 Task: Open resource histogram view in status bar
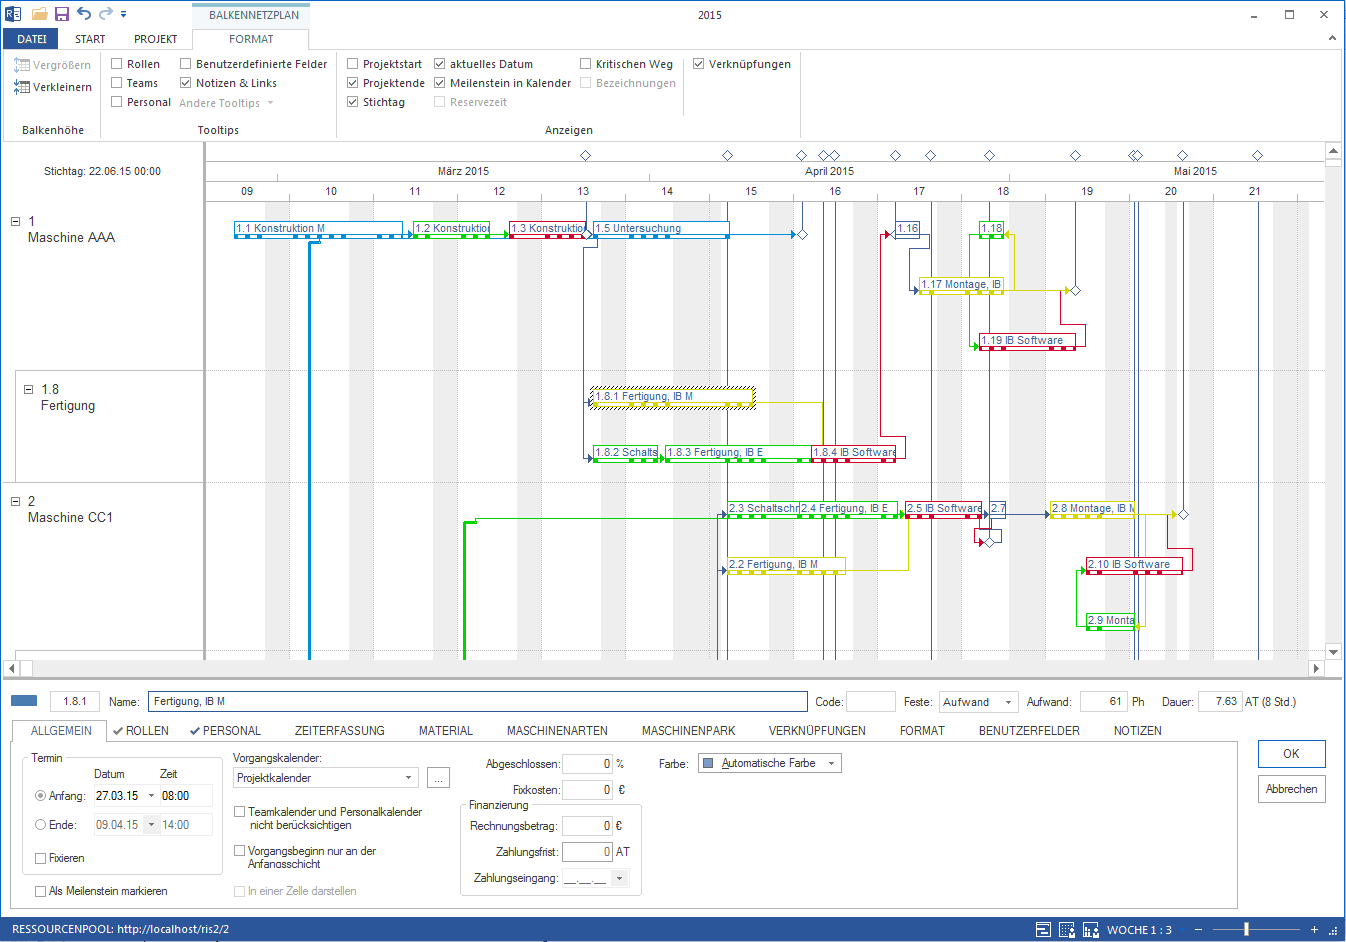tap(1090, 929)
